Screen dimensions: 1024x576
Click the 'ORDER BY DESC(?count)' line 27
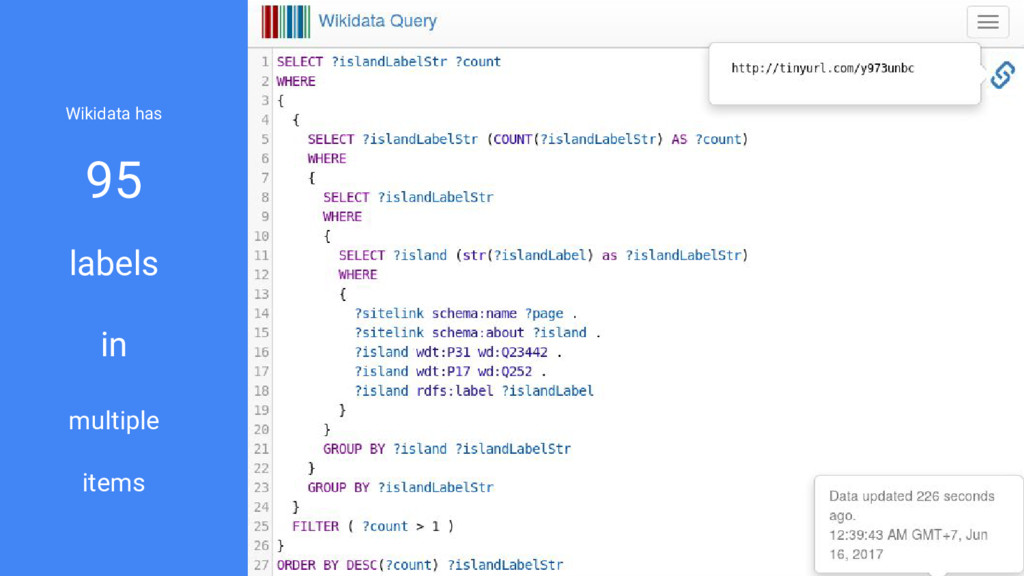pyautogui.click(x=419, y=565)
